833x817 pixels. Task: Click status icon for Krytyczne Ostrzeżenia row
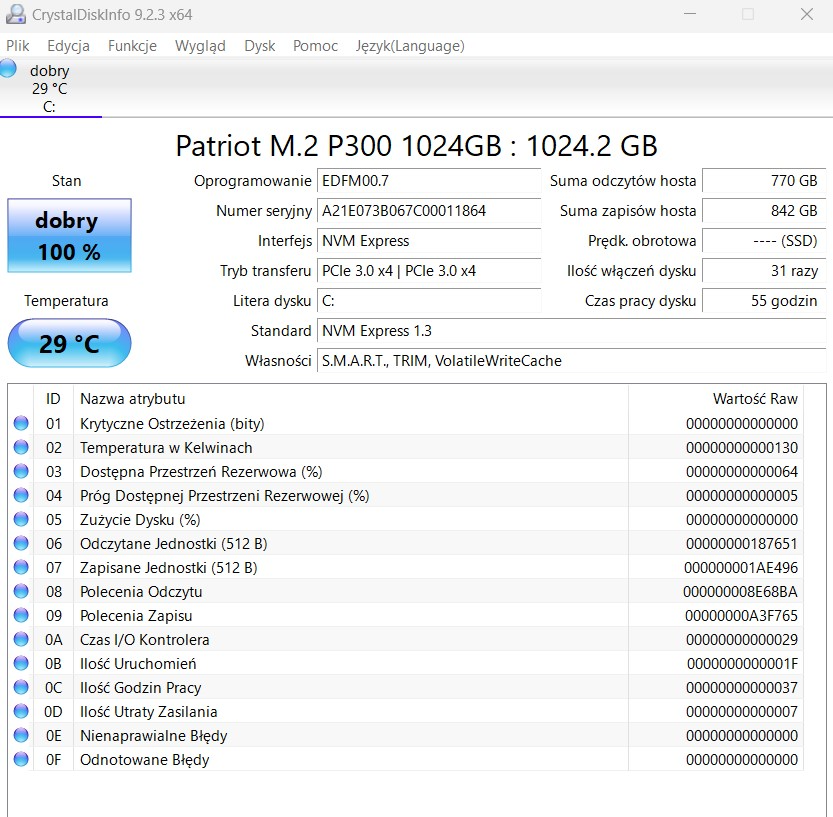(x=21, y=424)
